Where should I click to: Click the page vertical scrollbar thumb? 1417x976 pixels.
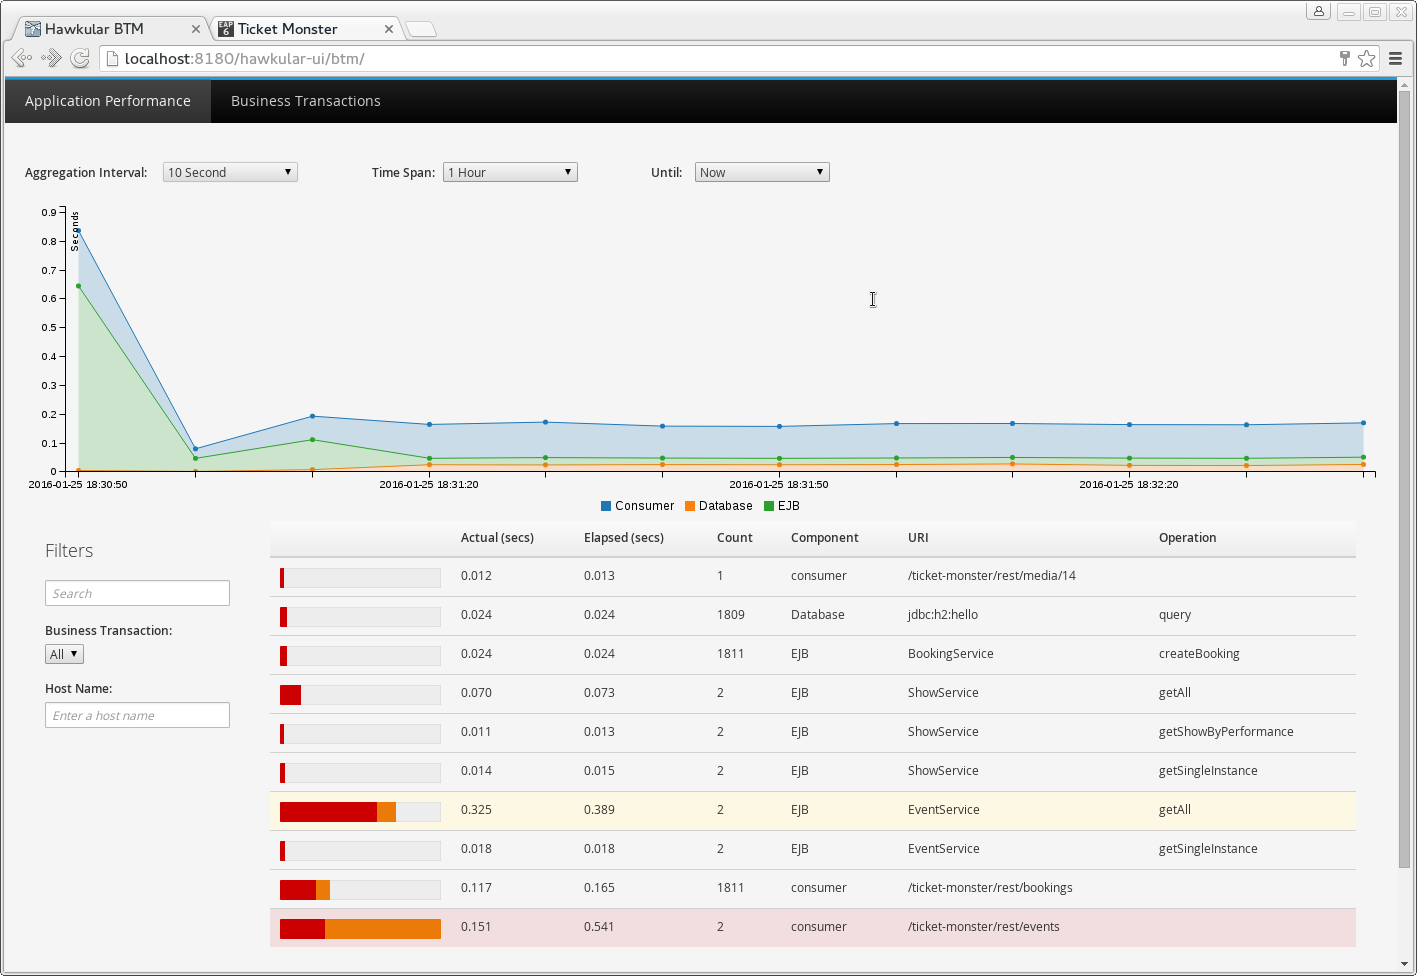tap(1404, 480)
